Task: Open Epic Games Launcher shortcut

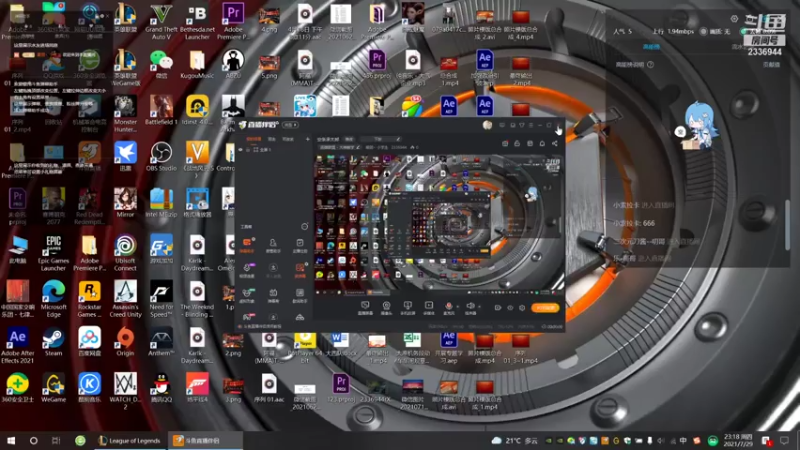Action: pyautogui.click(x=54, y=253)
